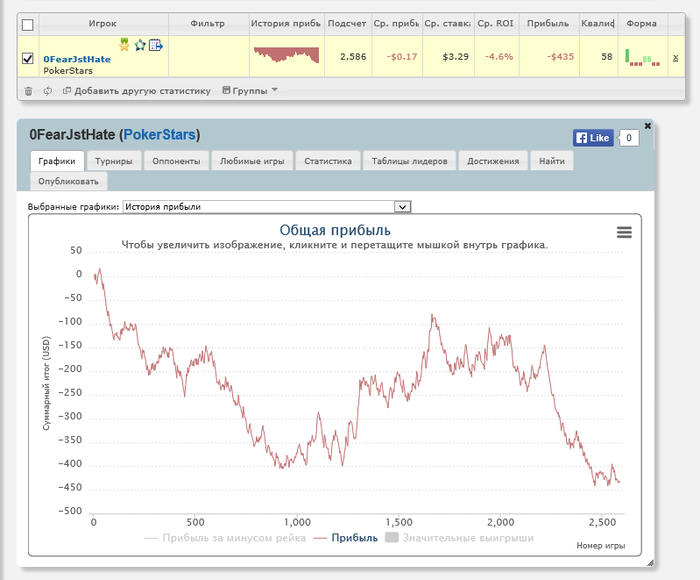700x580 pixels.
Task: Open the chart hamburger menu icon
Action: [x=624, y=232]
